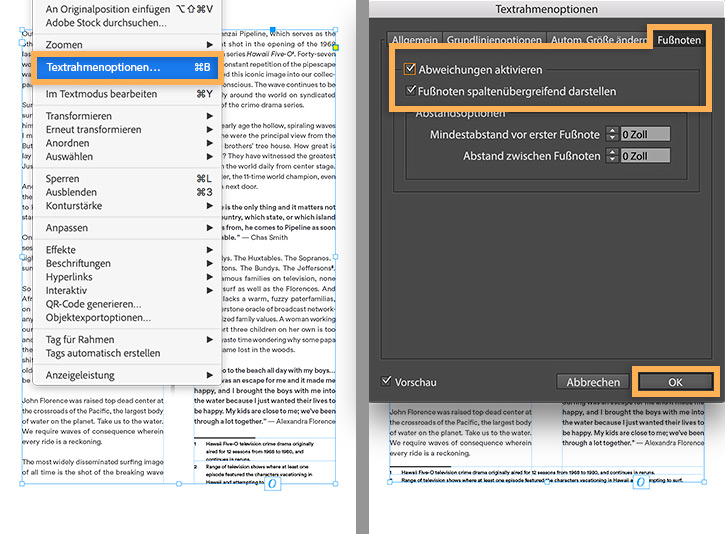The image size is (725, 534).
Task: Select Sperren in the context menu
Action: [128, 178]
